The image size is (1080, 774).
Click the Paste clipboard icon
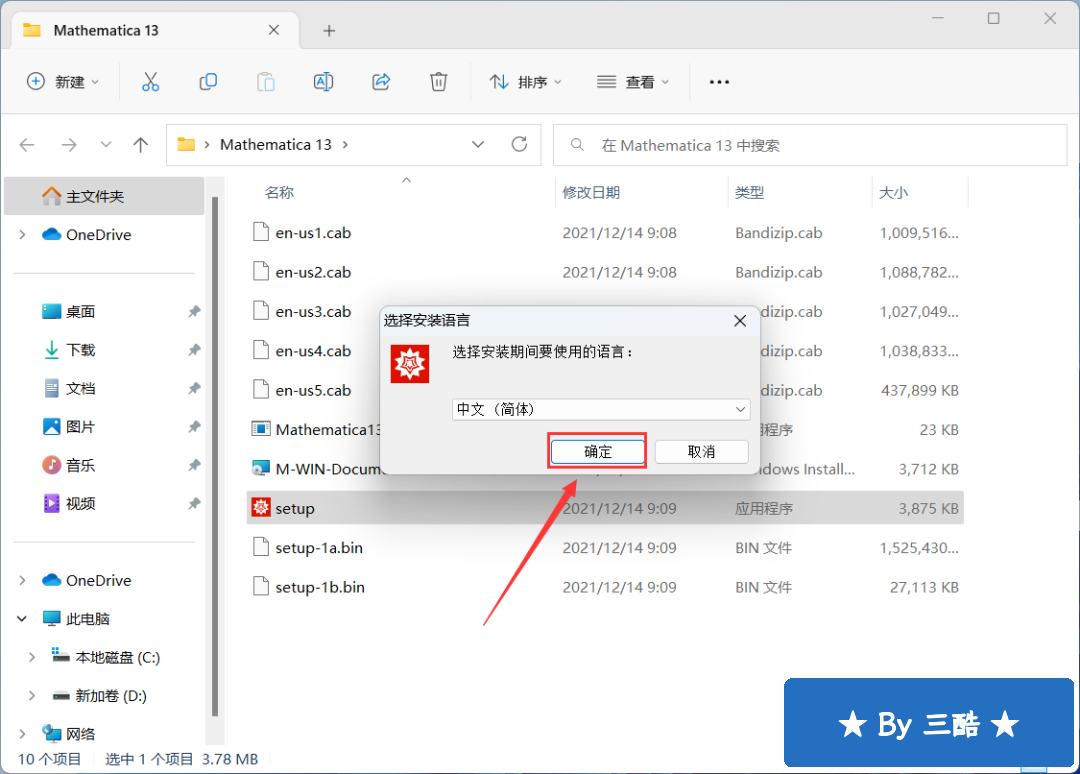pos(266,82)
